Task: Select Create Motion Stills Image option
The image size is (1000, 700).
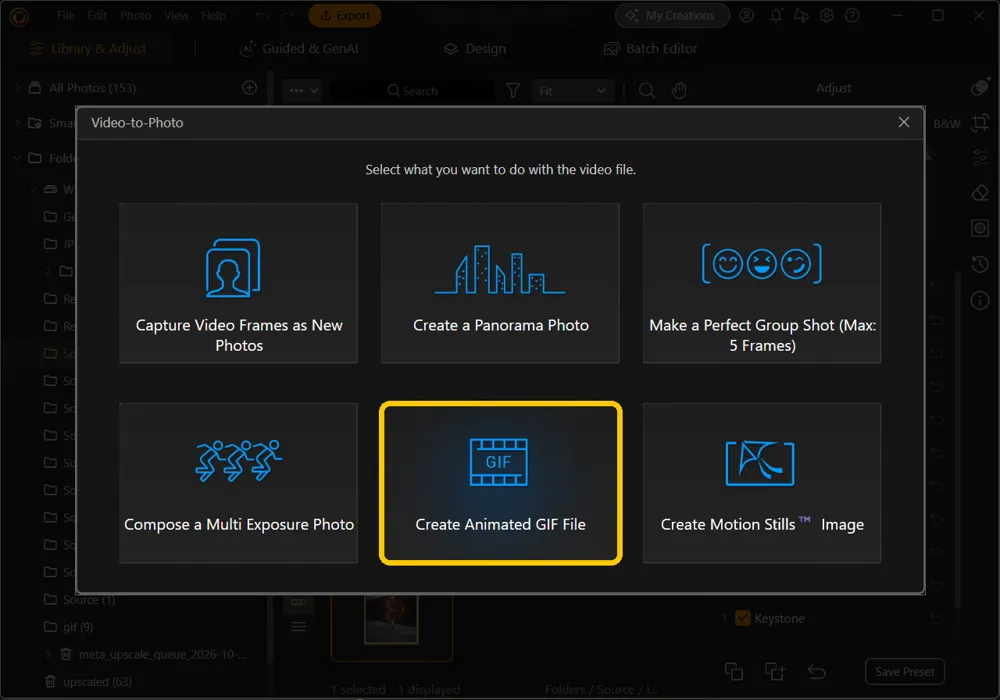Action: click(762, 483)
